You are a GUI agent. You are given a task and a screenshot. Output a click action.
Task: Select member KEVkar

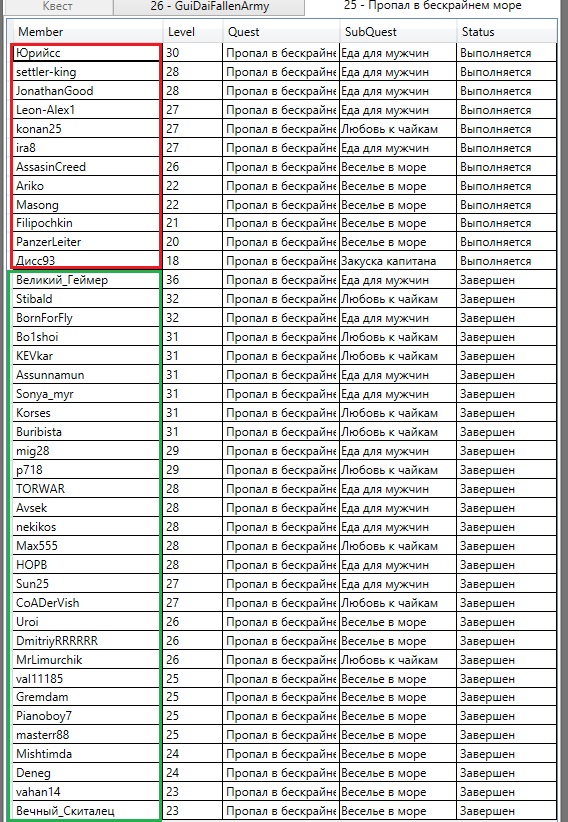pos(86,355)
